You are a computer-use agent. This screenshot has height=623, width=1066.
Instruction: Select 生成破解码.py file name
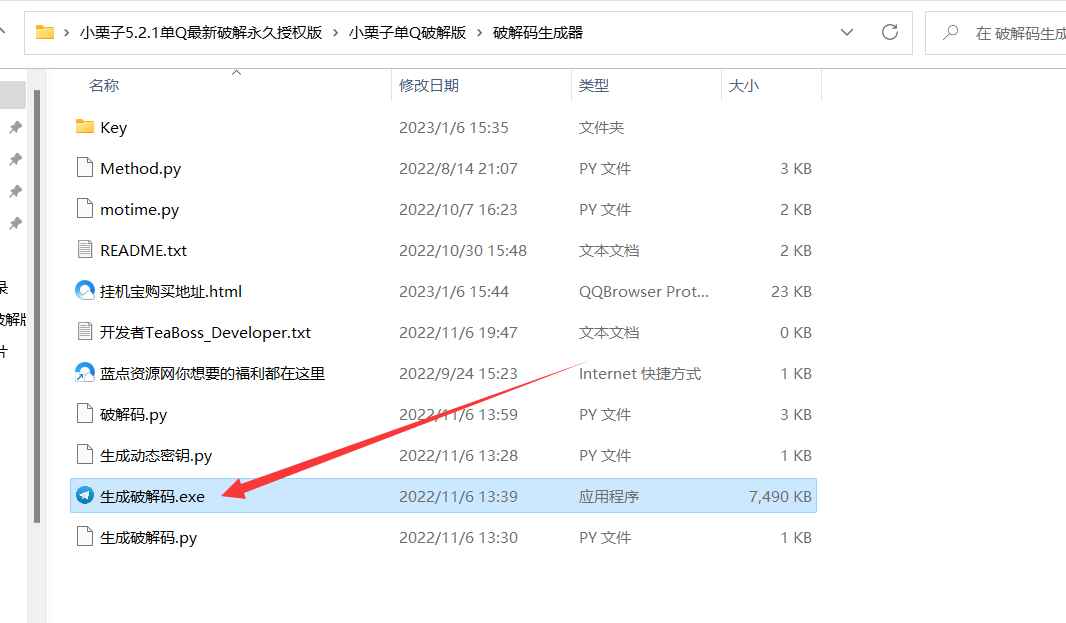tap(148, 537)
